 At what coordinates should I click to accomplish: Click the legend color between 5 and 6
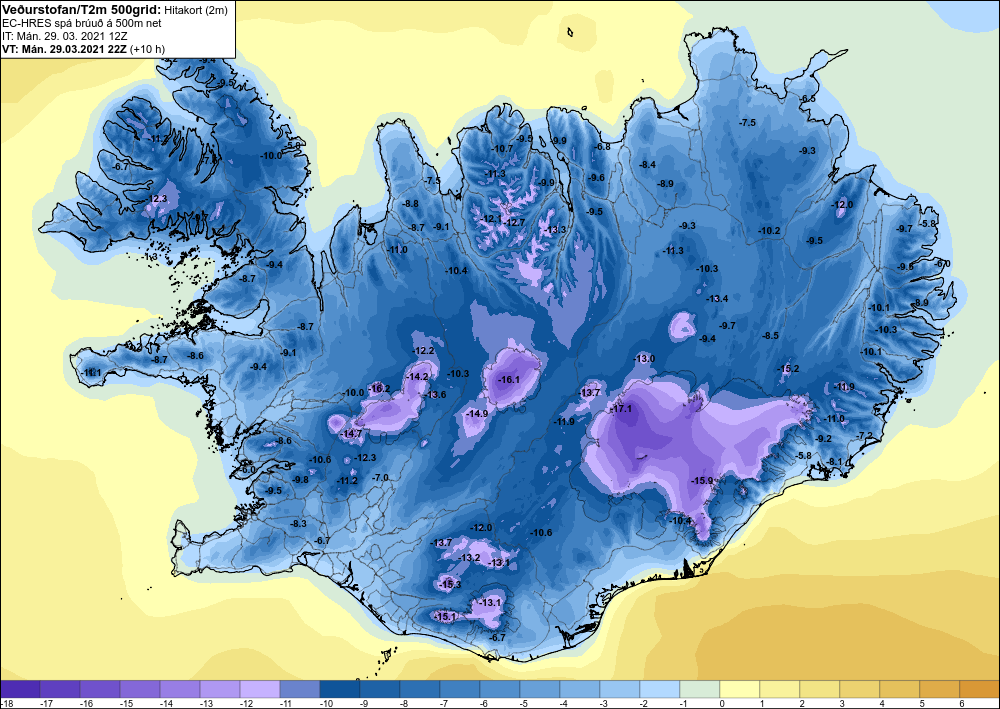tap(939, 689)
